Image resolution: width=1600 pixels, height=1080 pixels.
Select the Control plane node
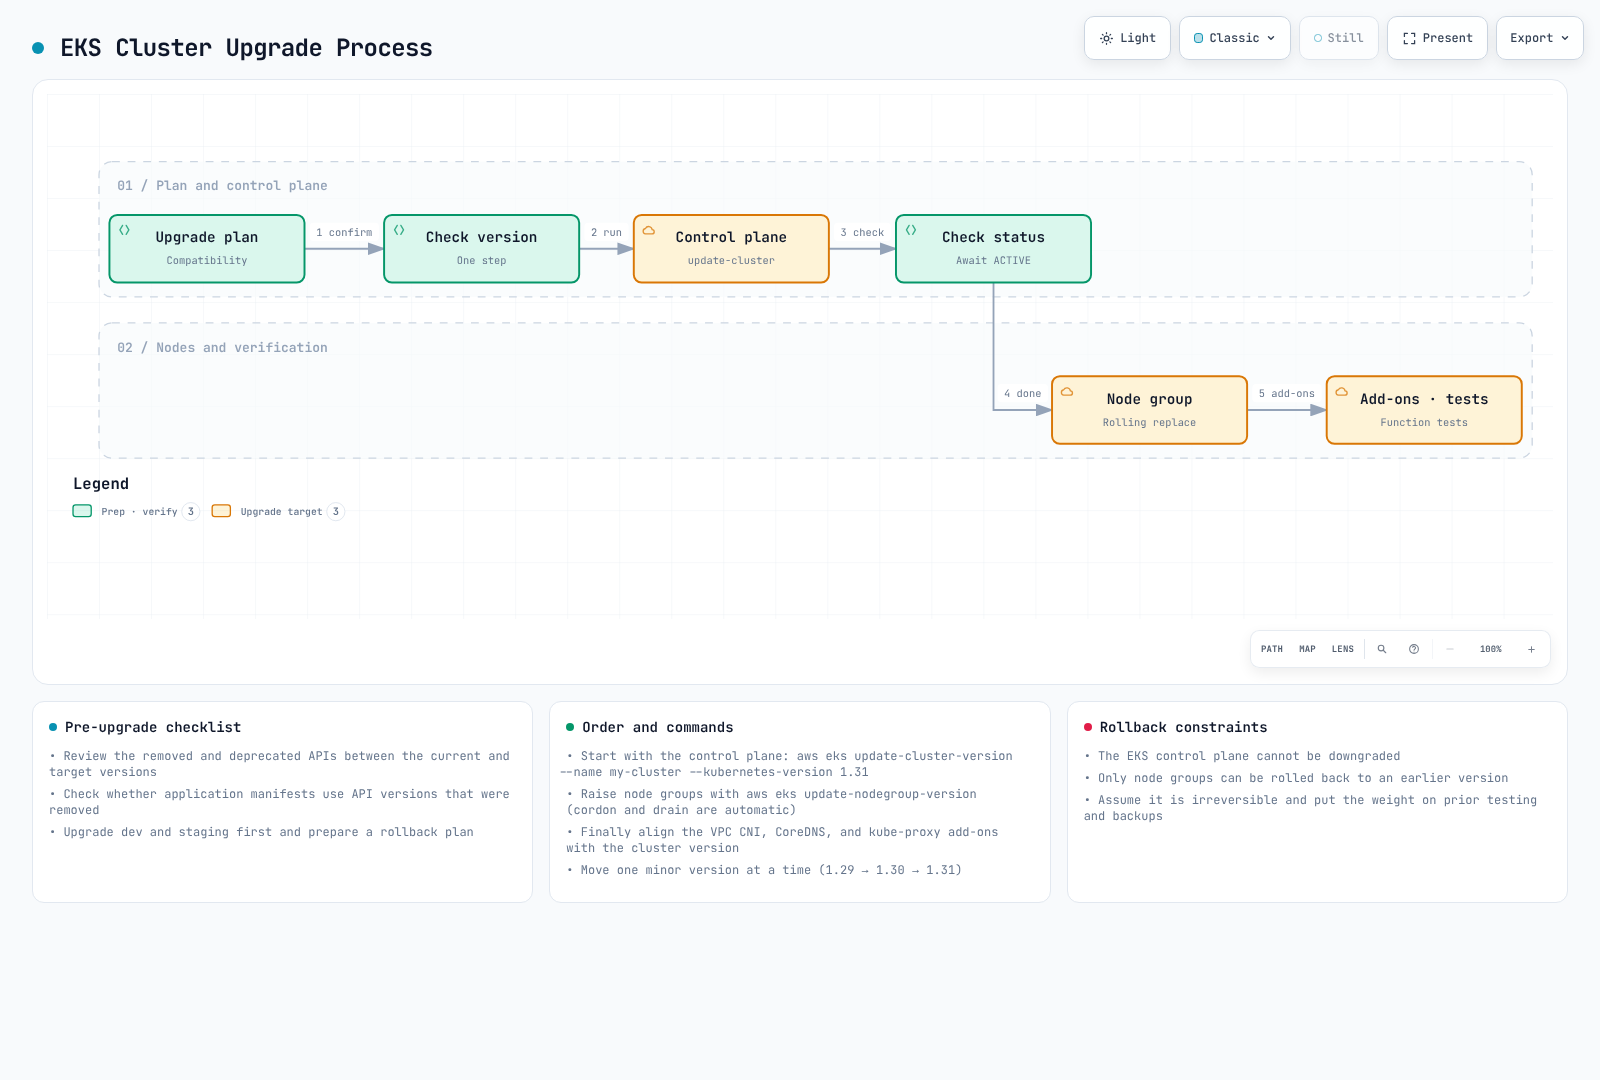click(731, 249)
